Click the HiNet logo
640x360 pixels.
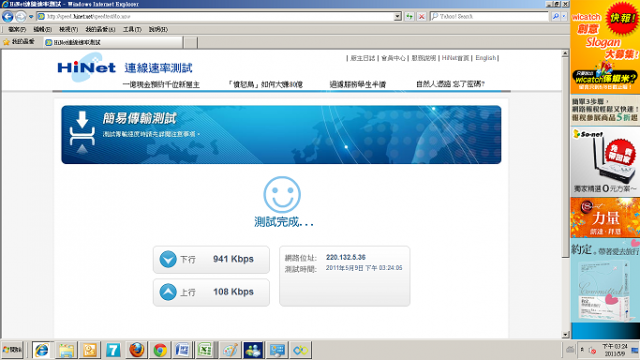(87, 67)
